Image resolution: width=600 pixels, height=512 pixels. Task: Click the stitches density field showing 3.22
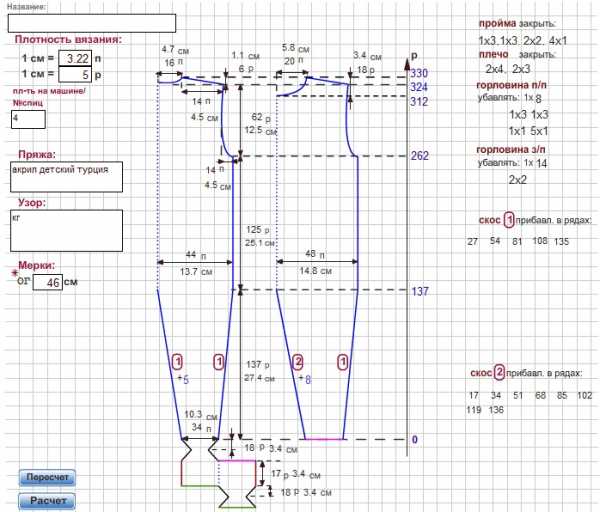(76, 59)
